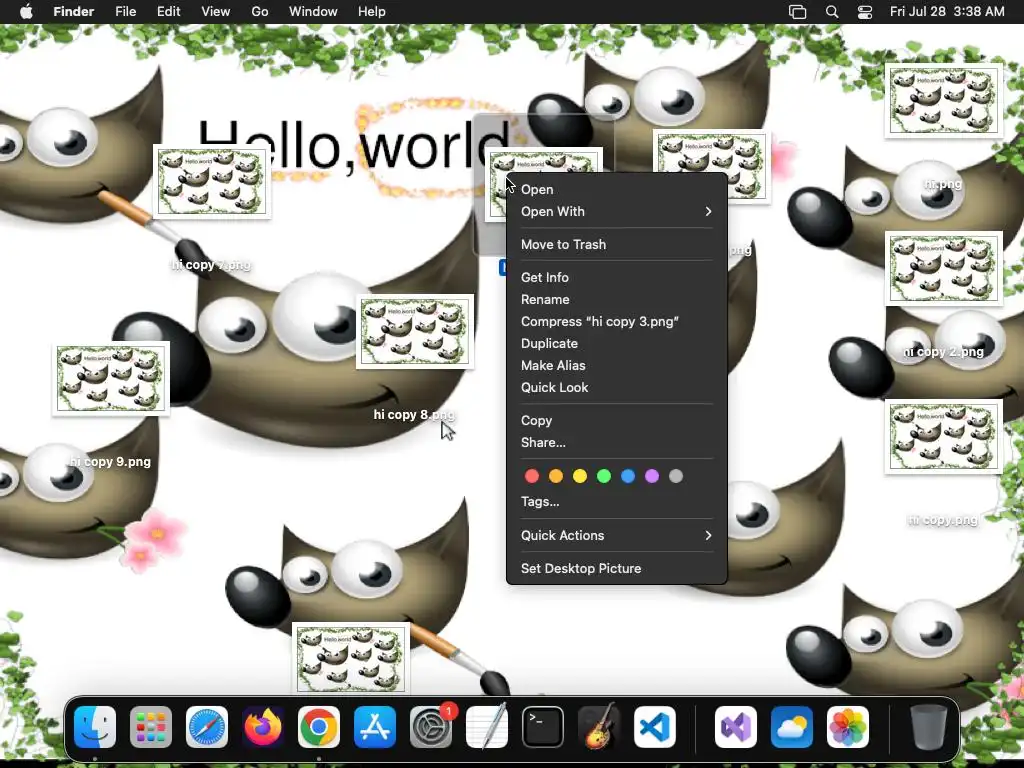The height and width of the screenshot is (768, 1024).
Task: Expand the Quick Actions submenu
Action: 616,536
